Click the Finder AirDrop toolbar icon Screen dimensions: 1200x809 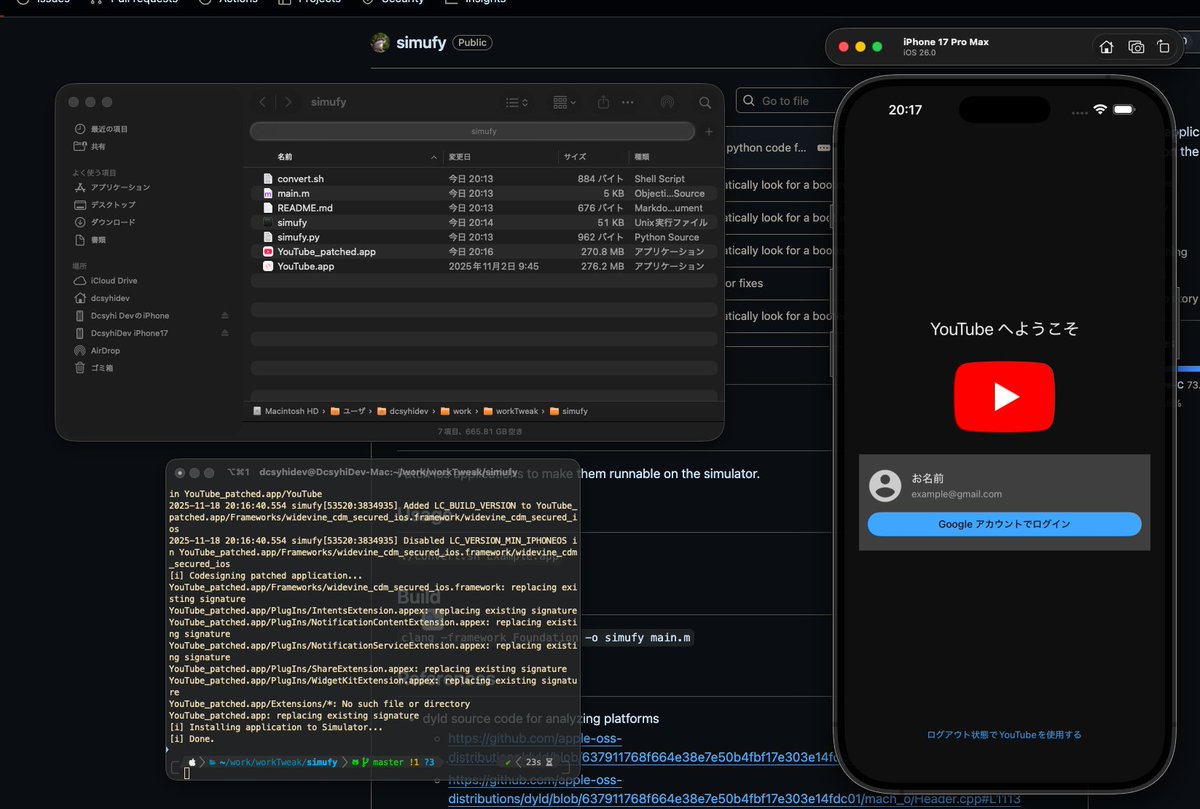pos(667,102)
